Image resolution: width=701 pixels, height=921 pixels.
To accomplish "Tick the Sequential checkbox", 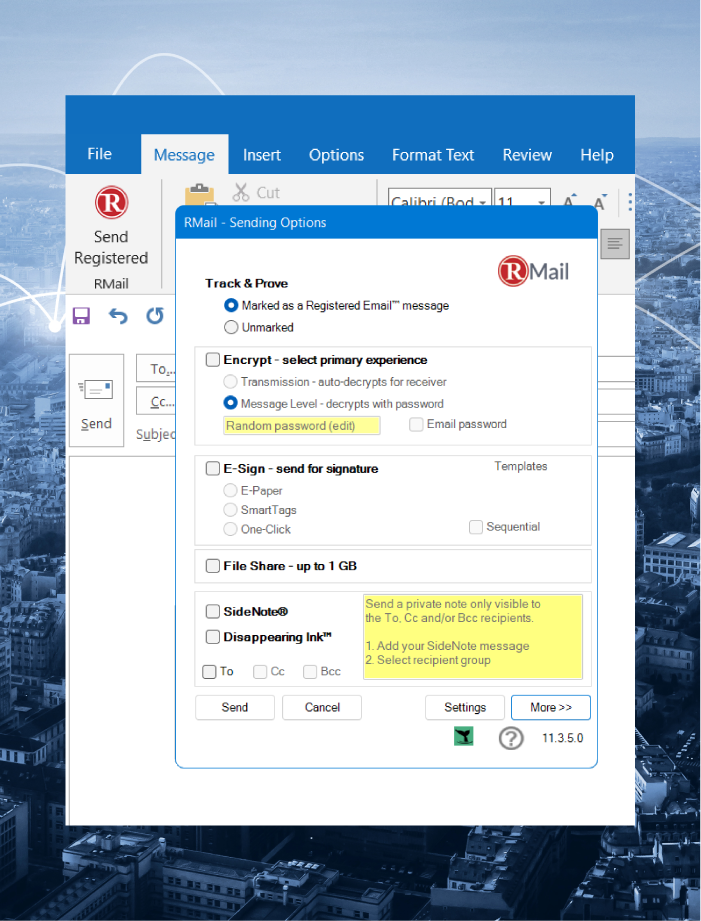I will [x=476, y=527].
